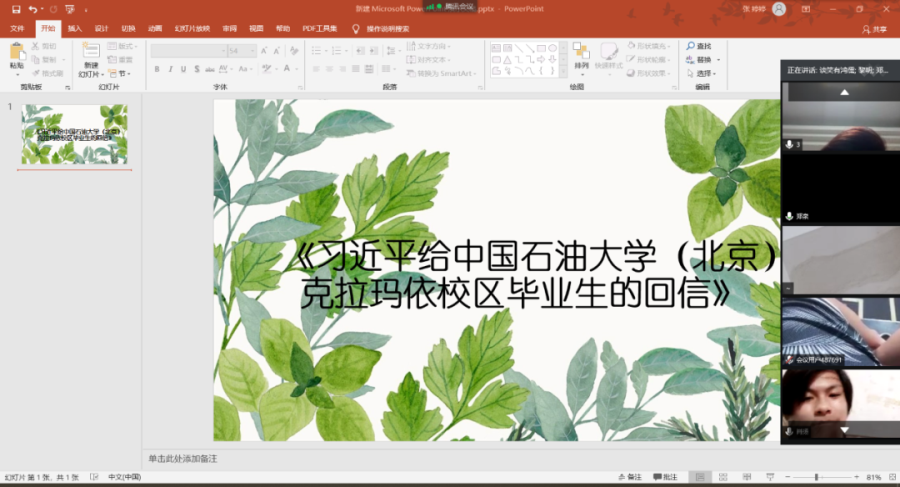
Task: Click the Save icon in quick access toolbar
Action: point(16,9)
